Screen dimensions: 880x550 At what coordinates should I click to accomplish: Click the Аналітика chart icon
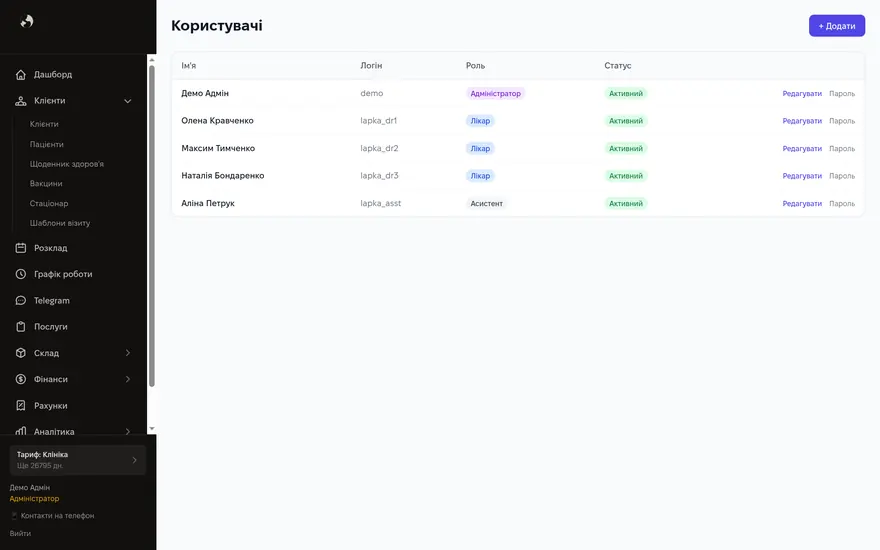pyautogui.click(x=21, y=431)
